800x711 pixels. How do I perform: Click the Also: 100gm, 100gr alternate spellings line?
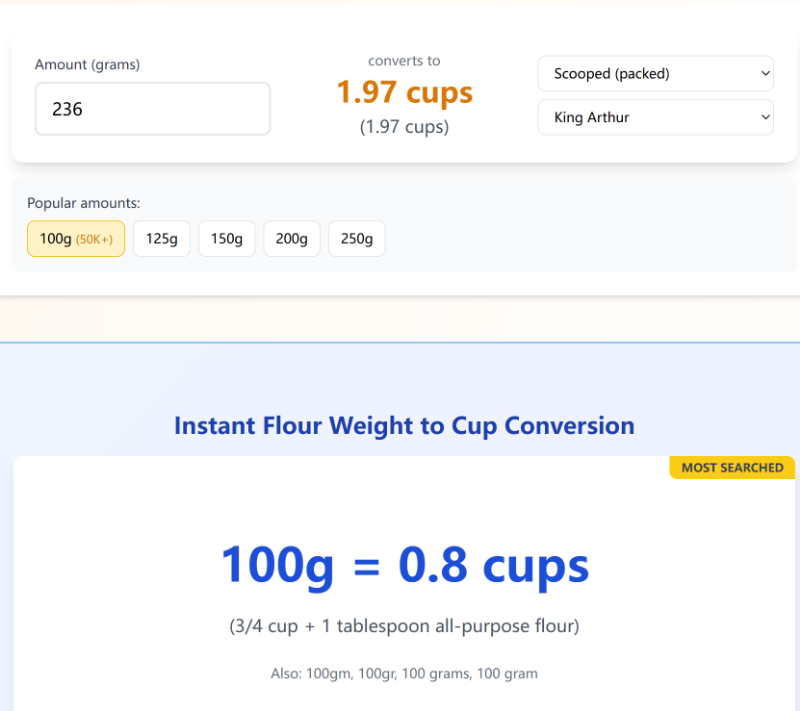[404, 674]
